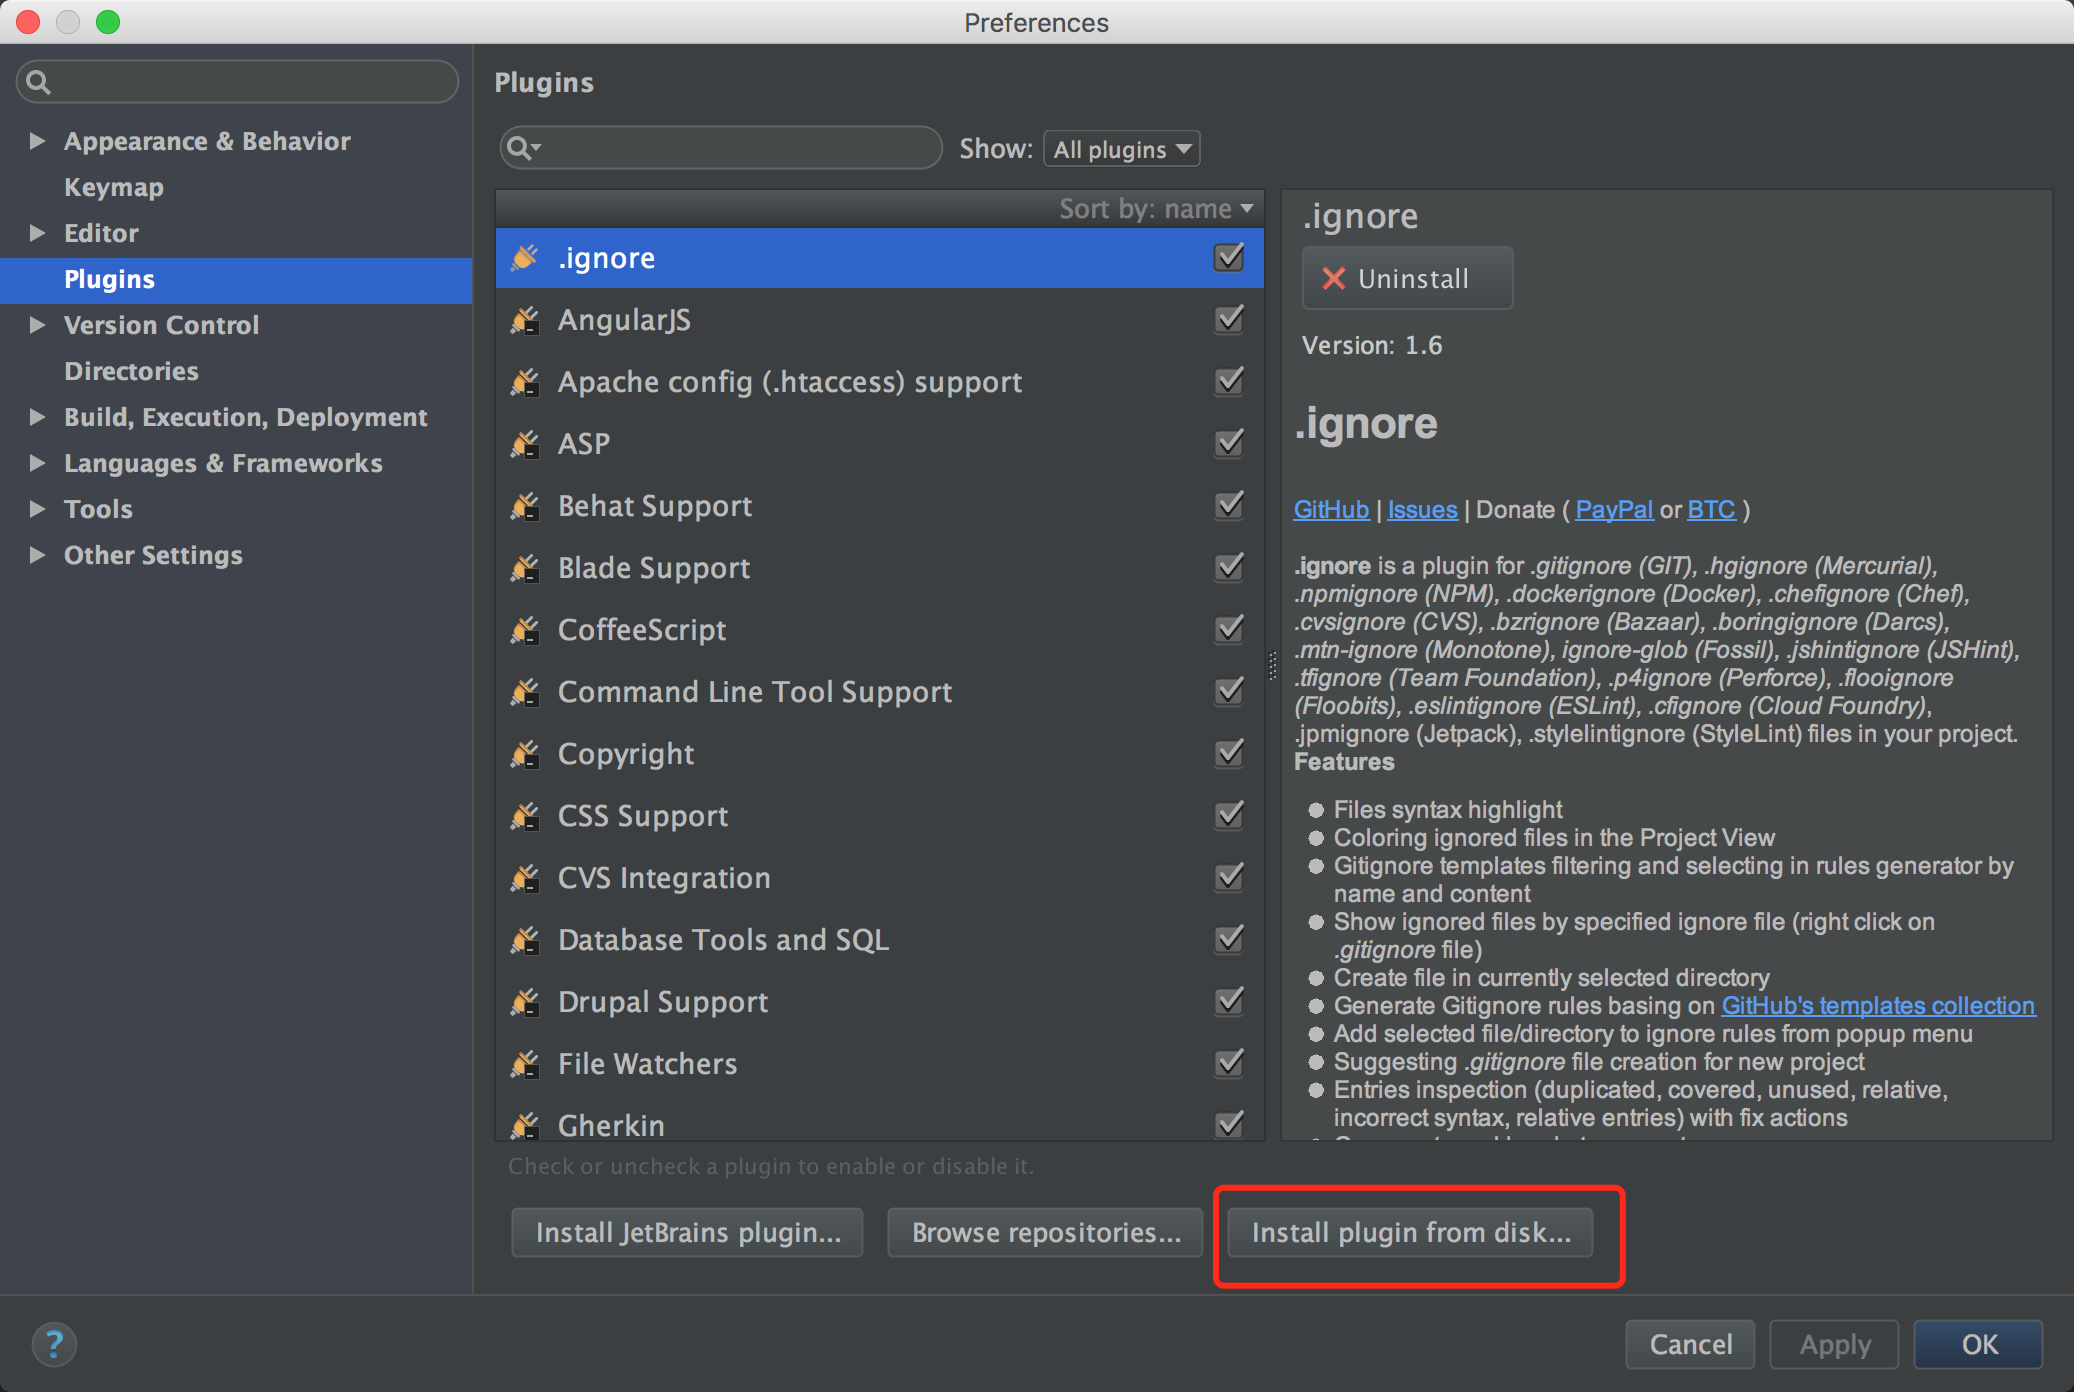Uncheck the Copyright plugin
The height and width of the screenshot is (1392, 2074).
(1229, 753)
